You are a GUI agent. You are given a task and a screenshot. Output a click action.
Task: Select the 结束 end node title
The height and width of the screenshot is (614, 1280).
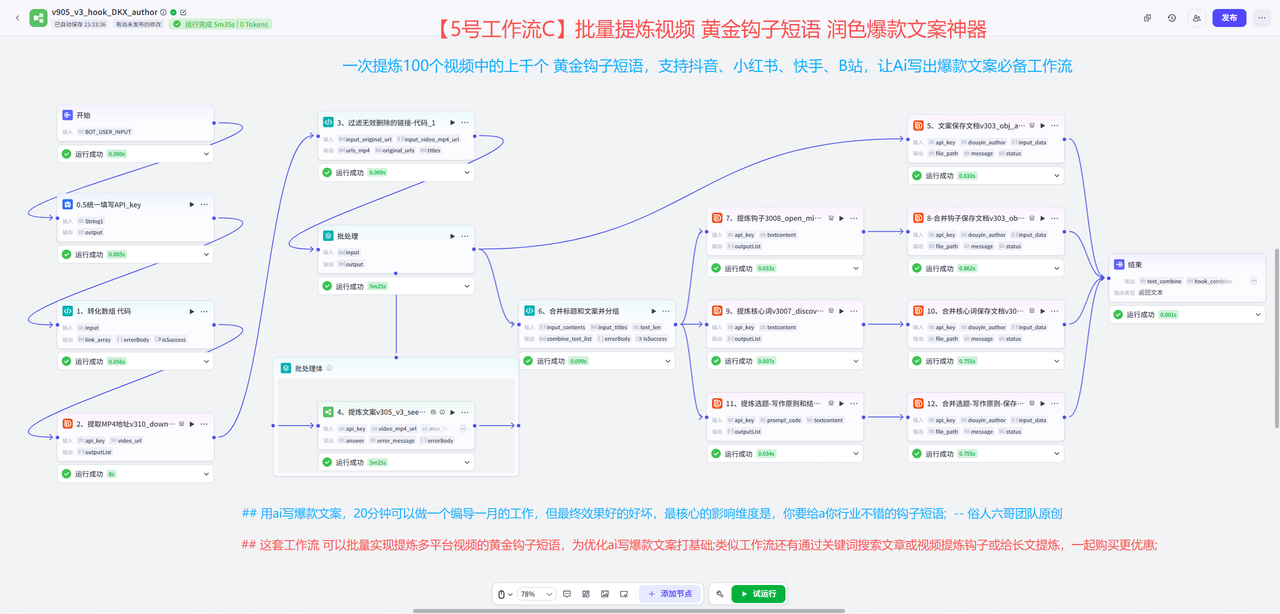coord(1135,265)
